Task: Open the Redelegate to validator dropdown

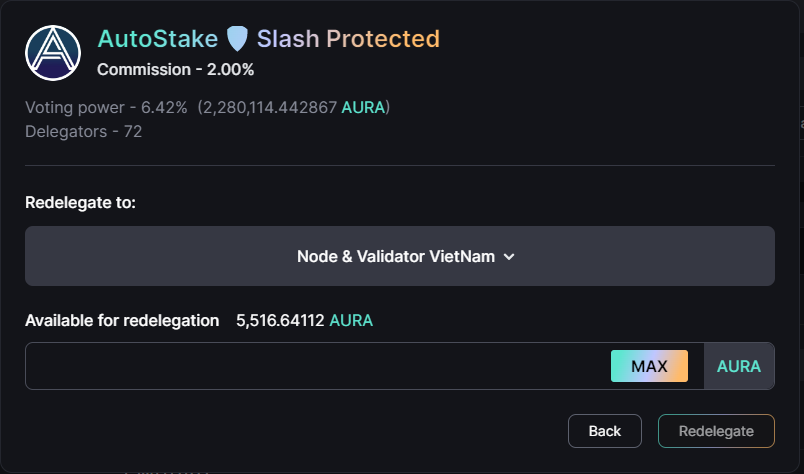Action: [399, 256]
